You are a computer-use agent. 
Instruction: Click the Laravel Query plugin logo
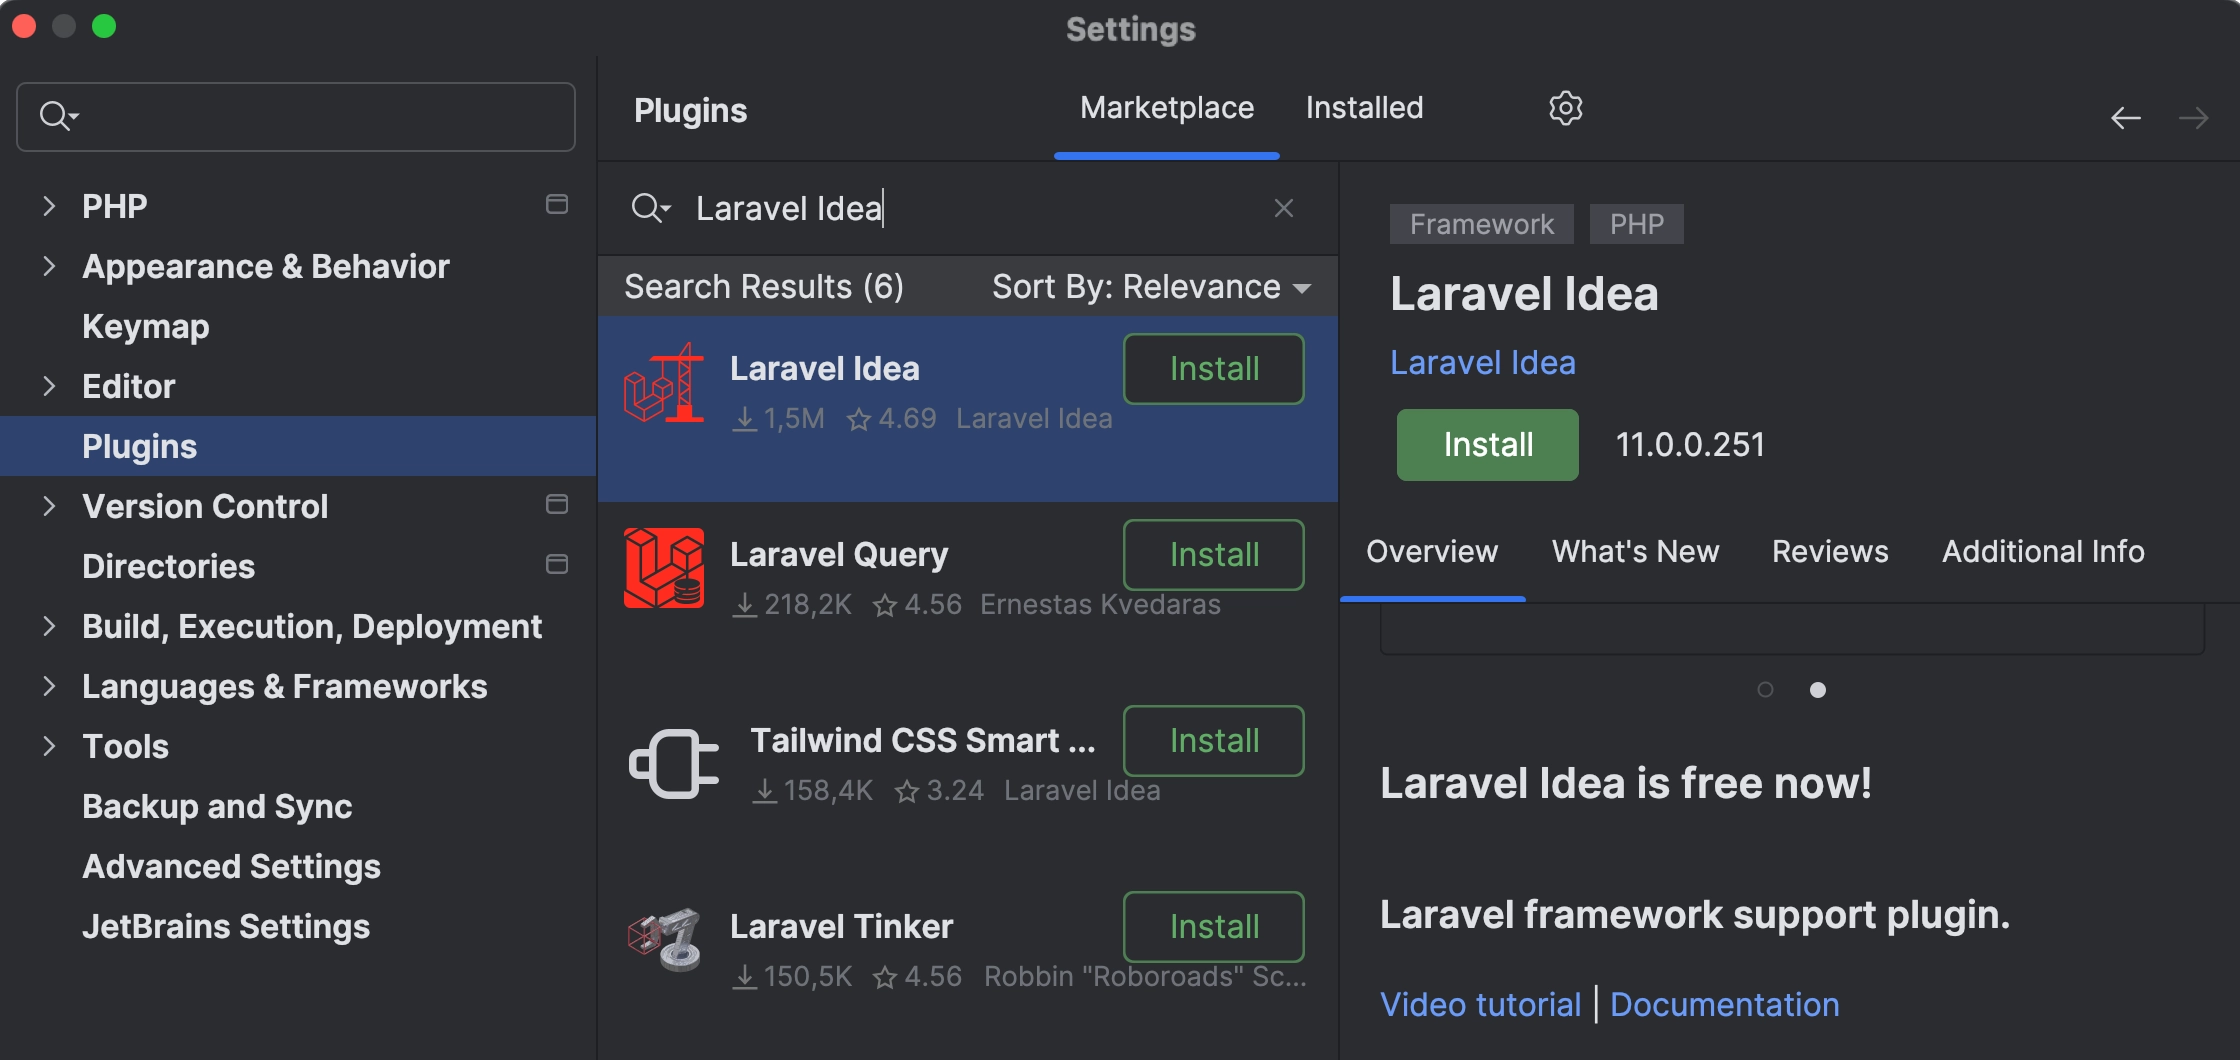click(x=664, y=568)
